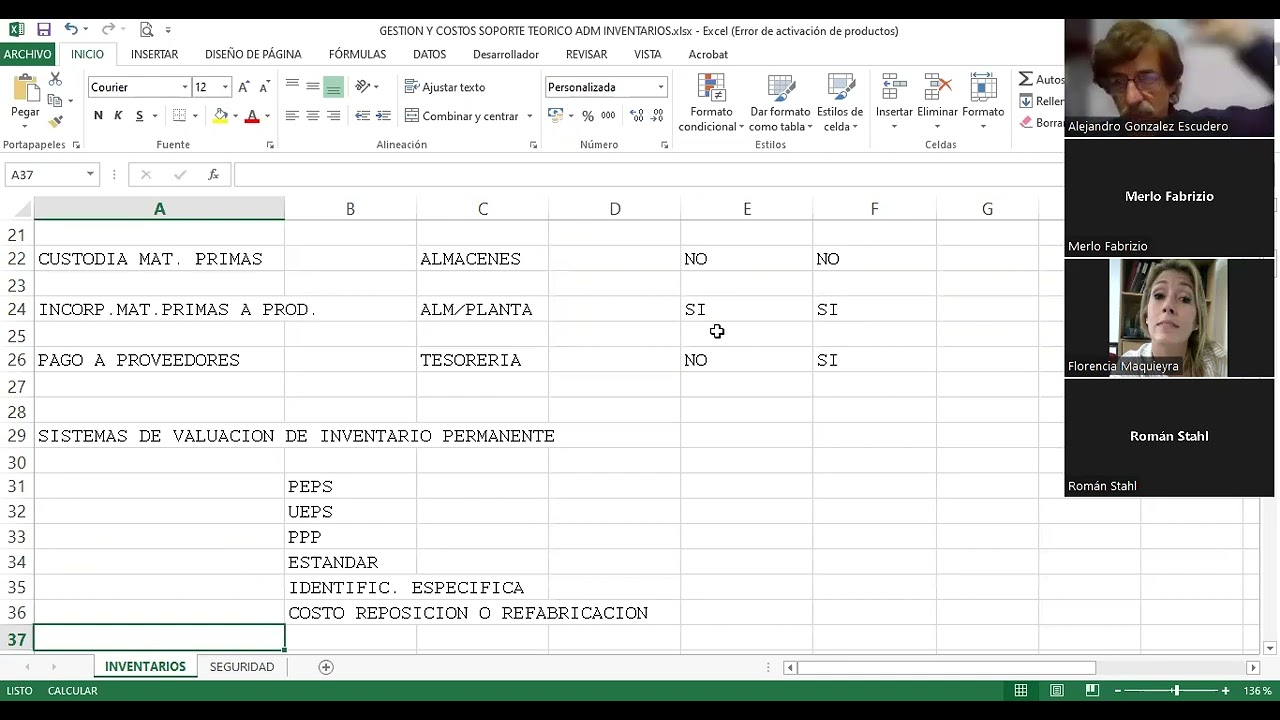The image size is (1280, 720).
Task: Click the Align Right icon
Action: click(x=334, y=116)
